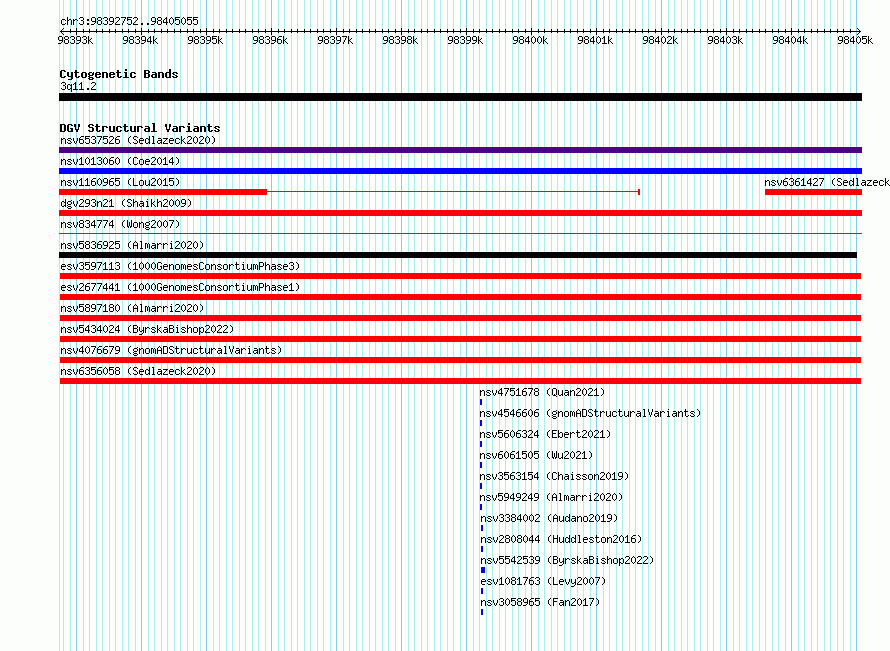Click the nsv5434024 (ByrskaBishop2022) label
The width and height of the screenshot is (890, 651).
coord(147,329)
